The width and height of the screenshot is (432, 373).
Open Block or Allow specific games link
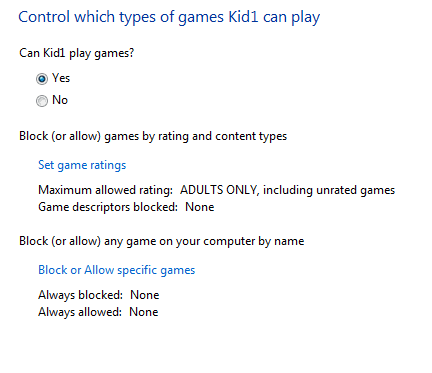[116, 270]
